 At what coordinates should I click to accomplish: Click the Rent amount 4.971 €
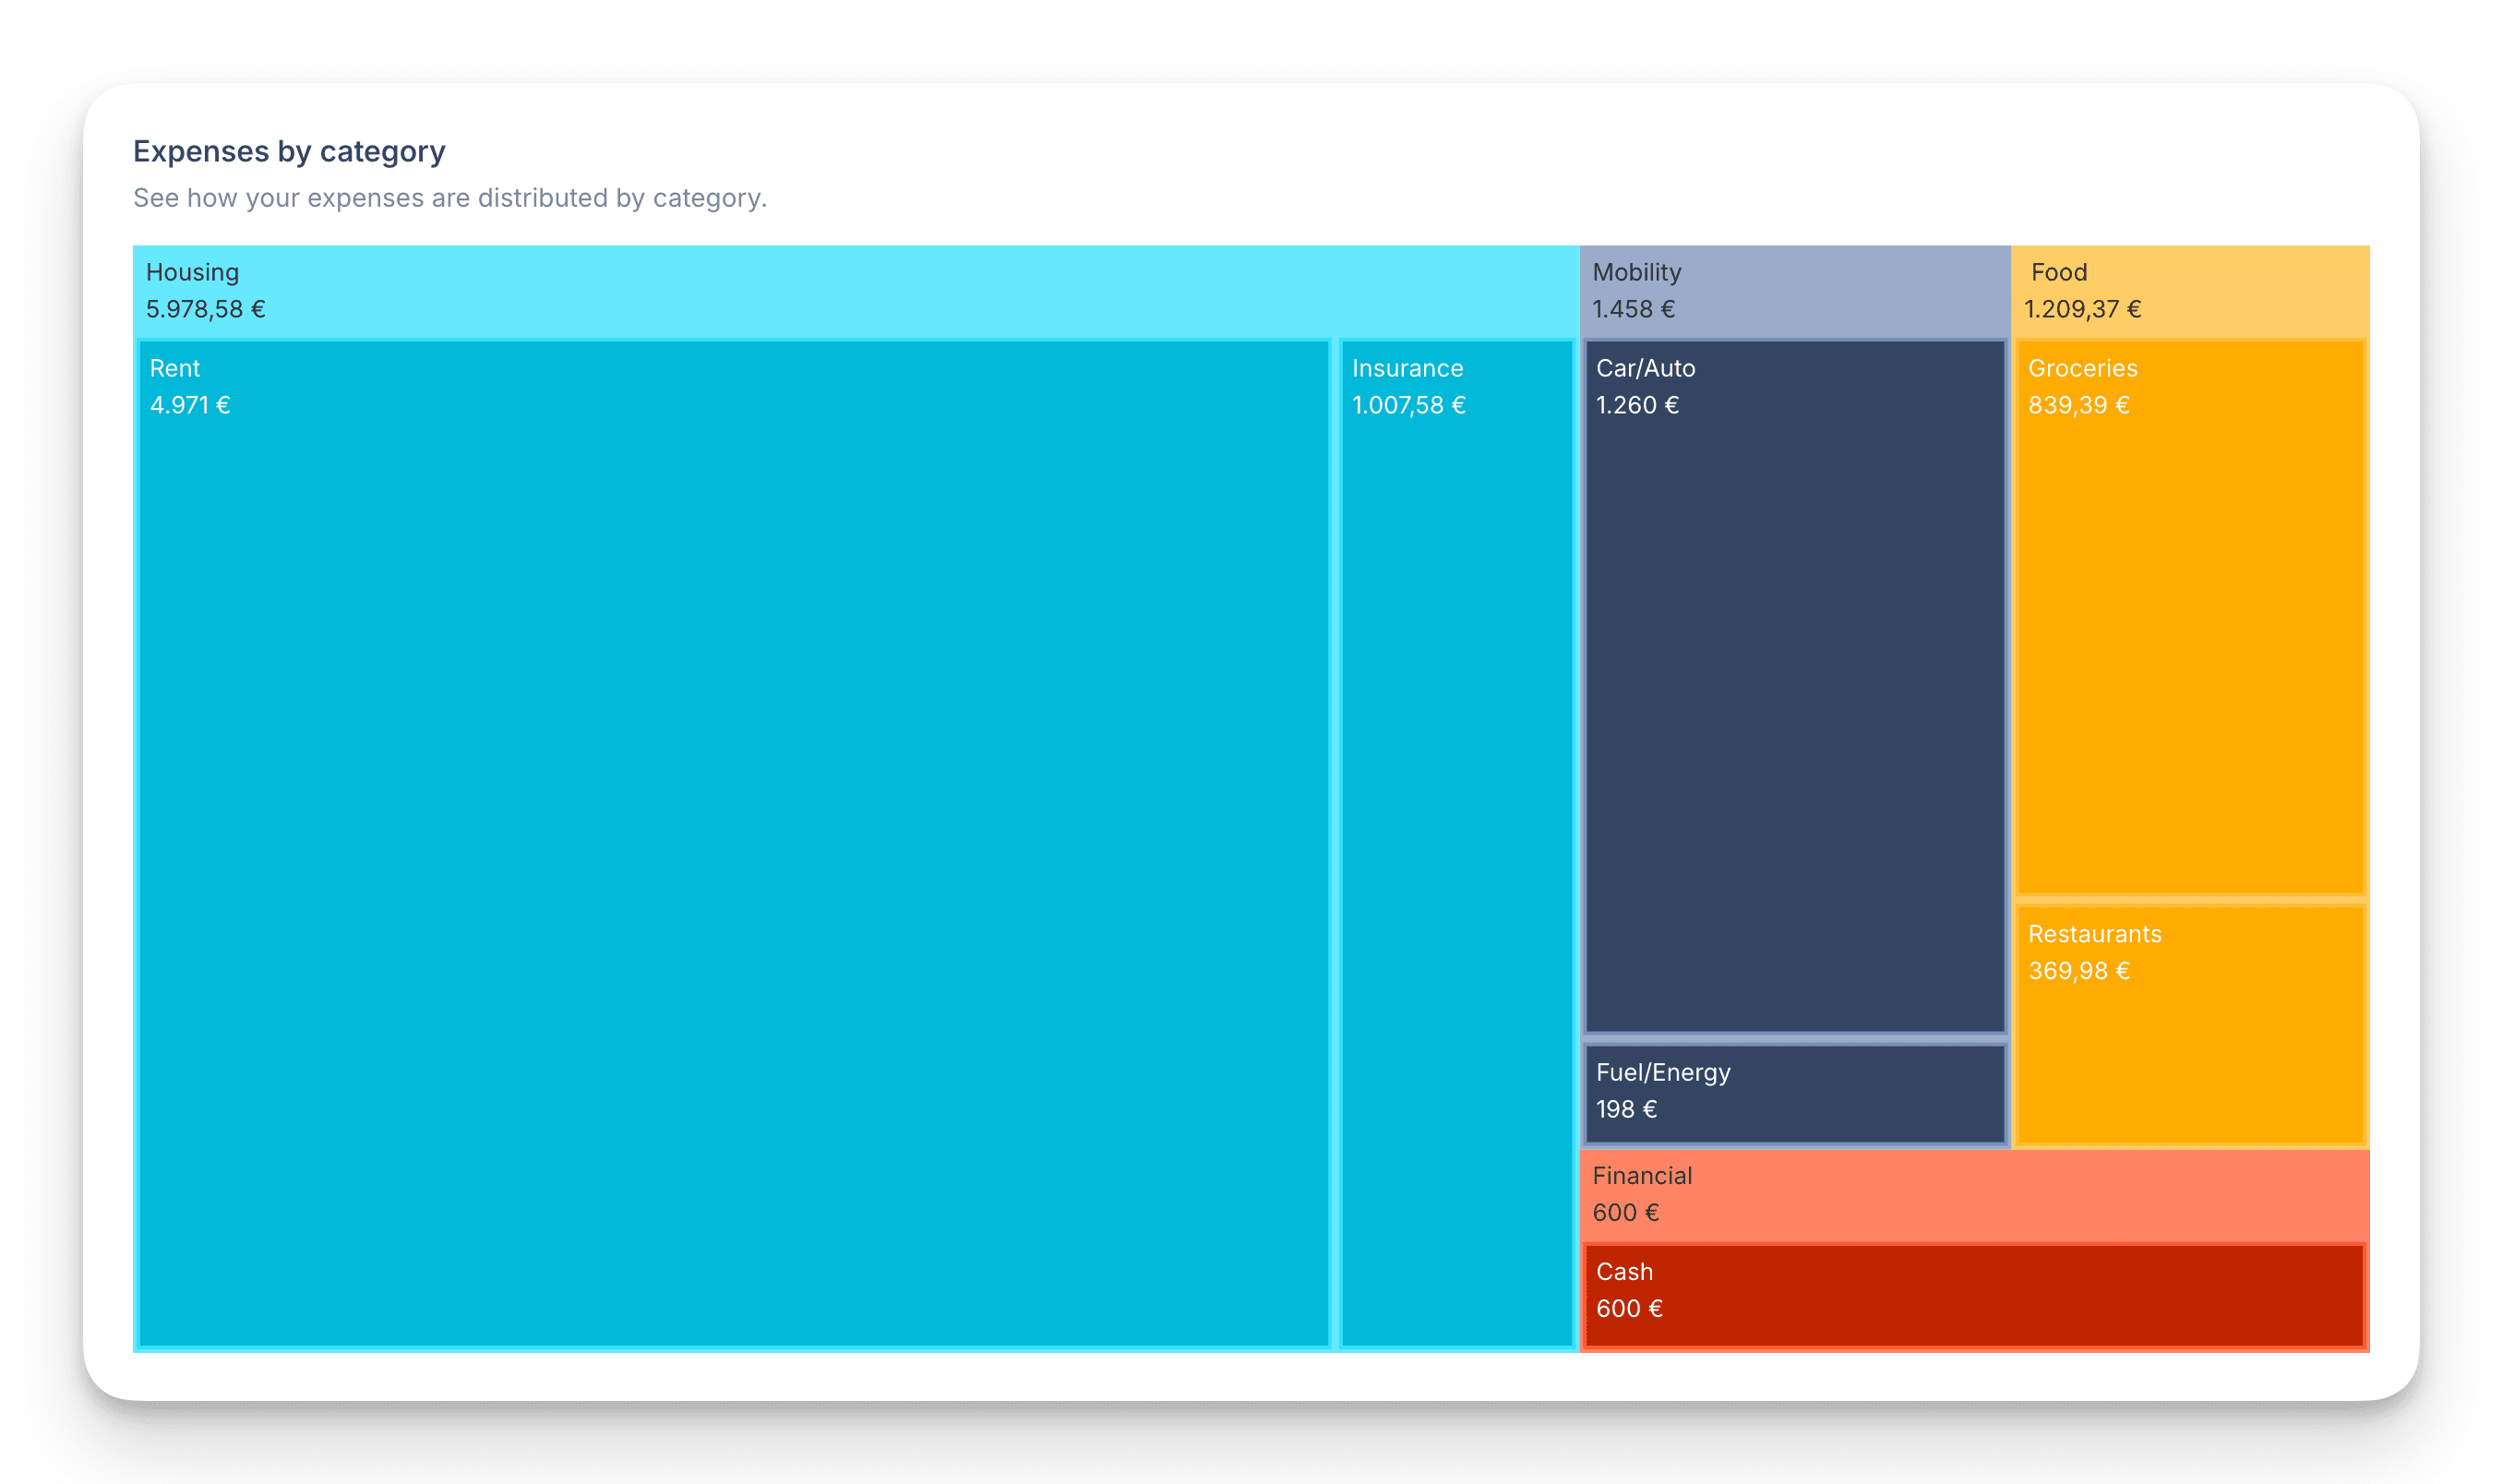pos(190,405)
